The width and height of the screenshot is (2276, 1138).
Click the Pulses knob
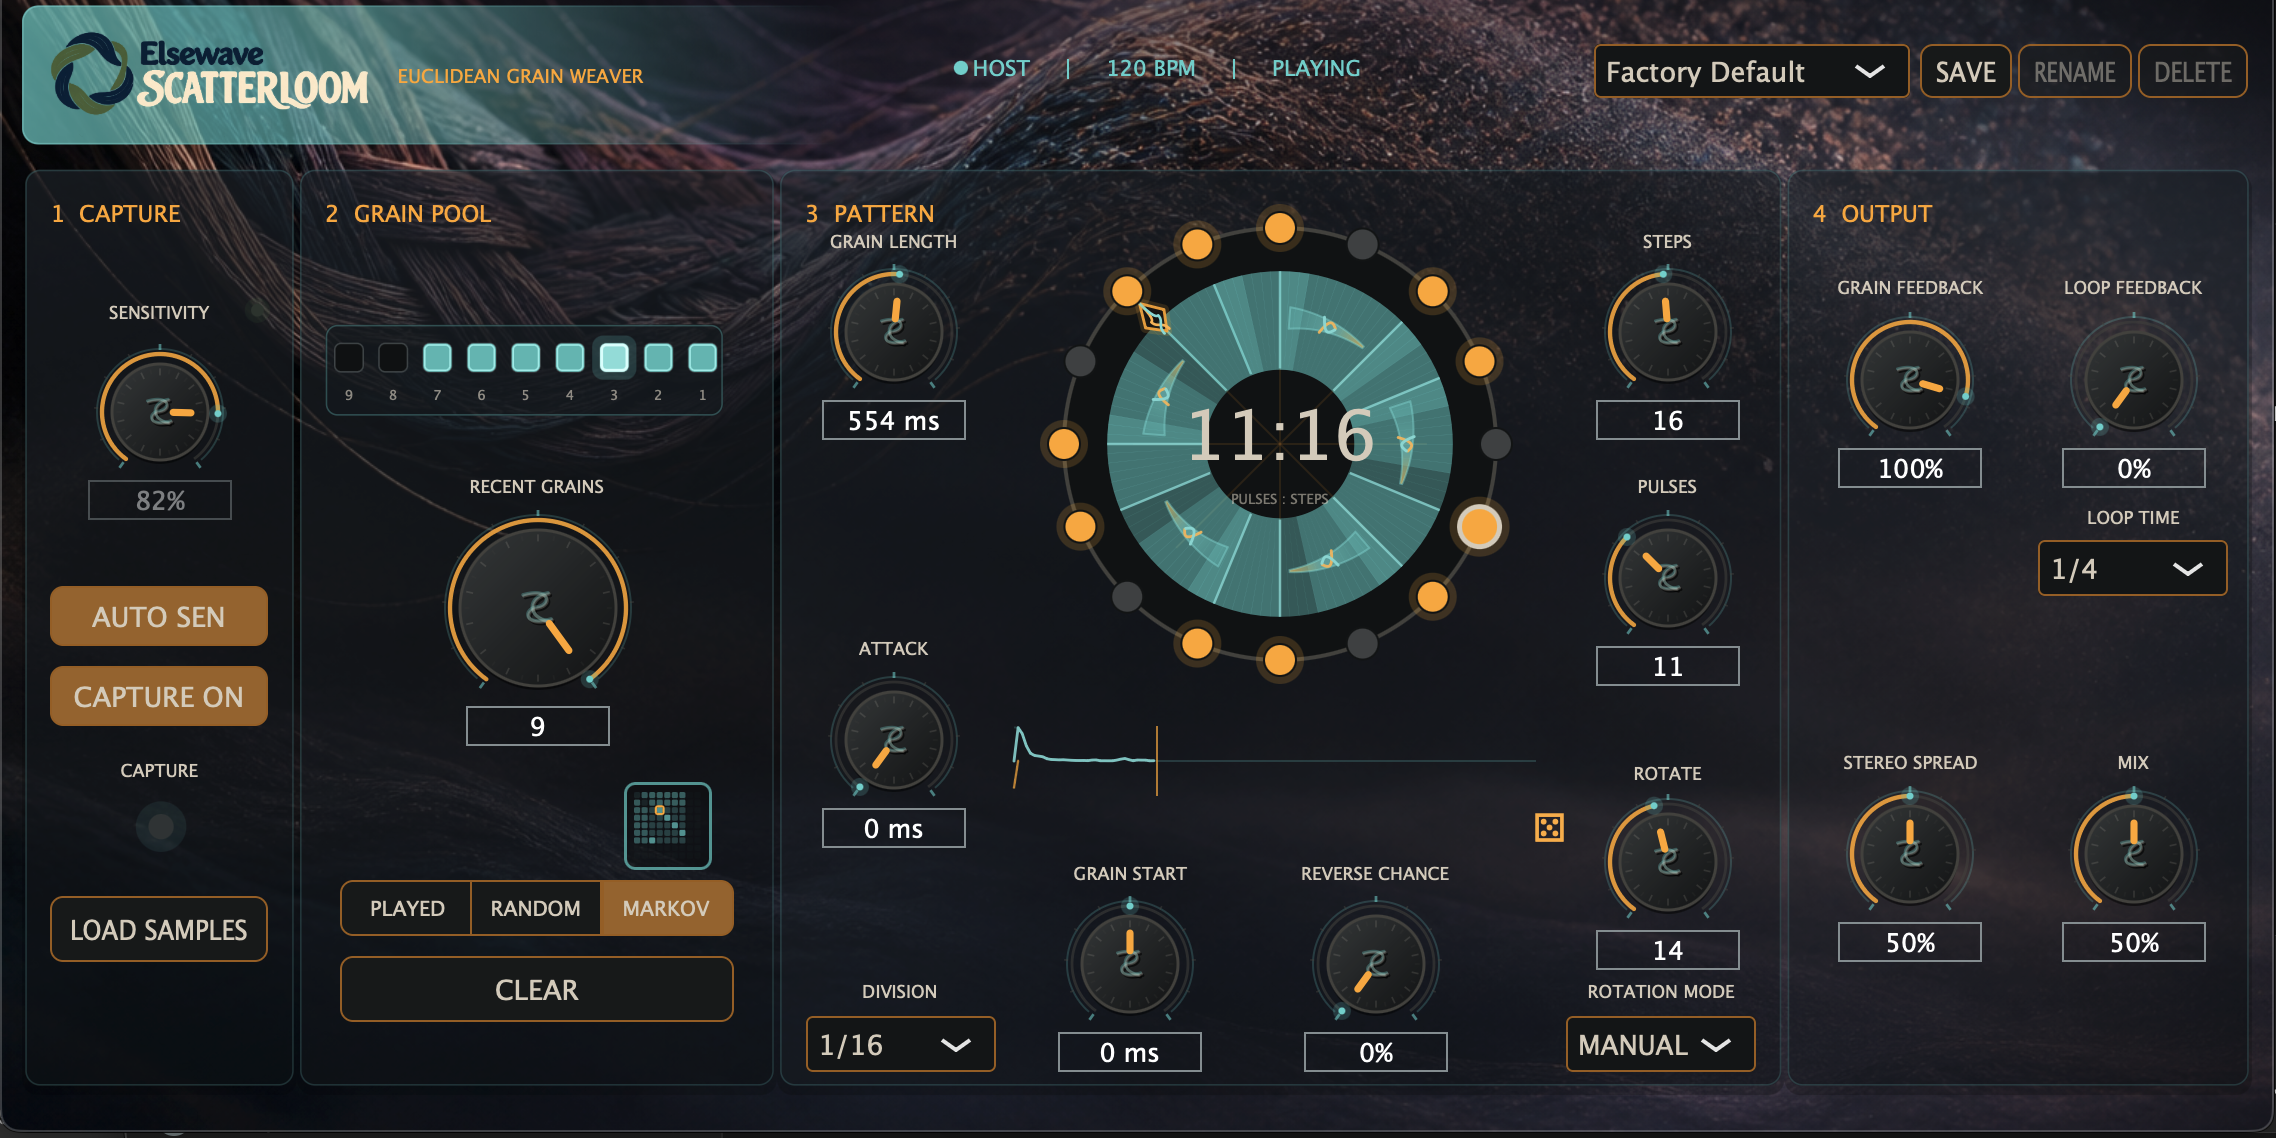(x=1667, y=576)
